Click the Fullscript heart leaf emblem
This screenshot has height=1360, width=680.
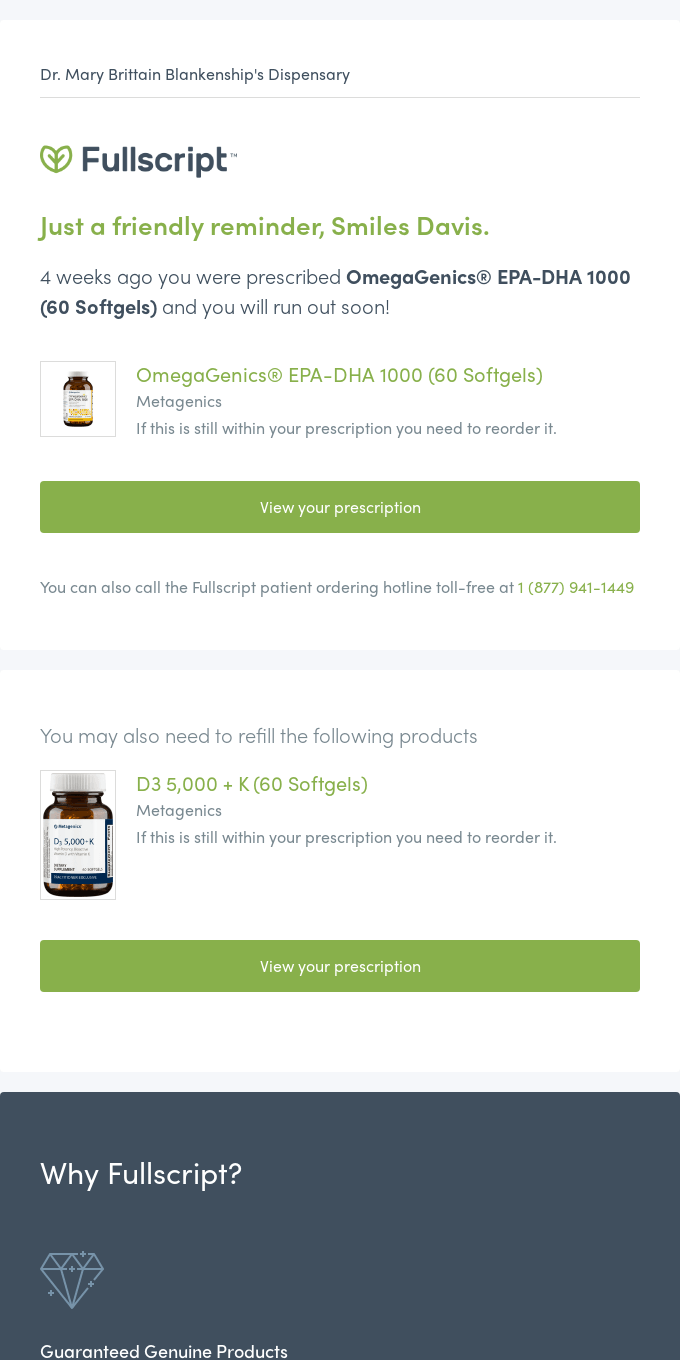tap(56, 160)
